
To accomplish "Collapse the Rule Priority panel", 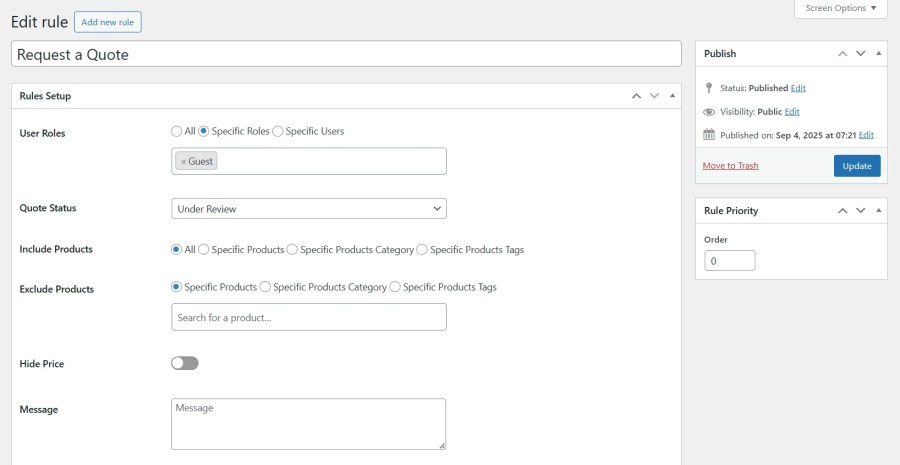I will pyautogui.click(x=879, y=211).
